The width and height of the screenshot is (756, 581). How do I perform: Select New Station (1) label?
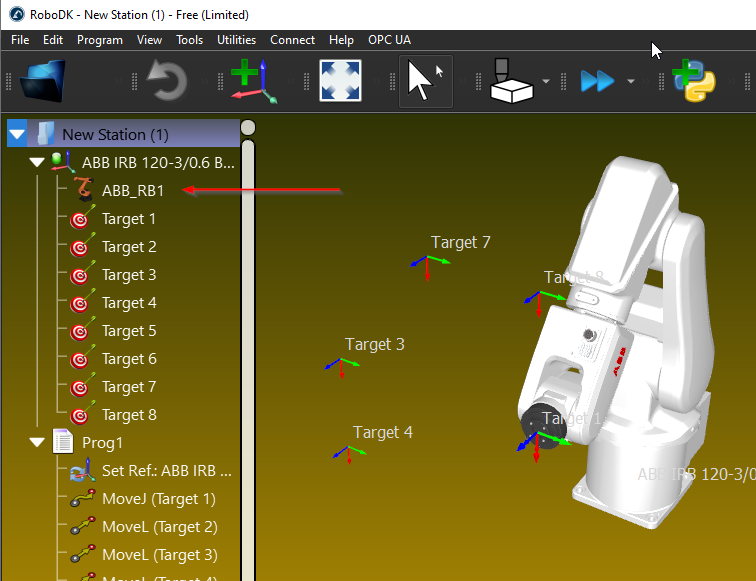click(115, 135)
